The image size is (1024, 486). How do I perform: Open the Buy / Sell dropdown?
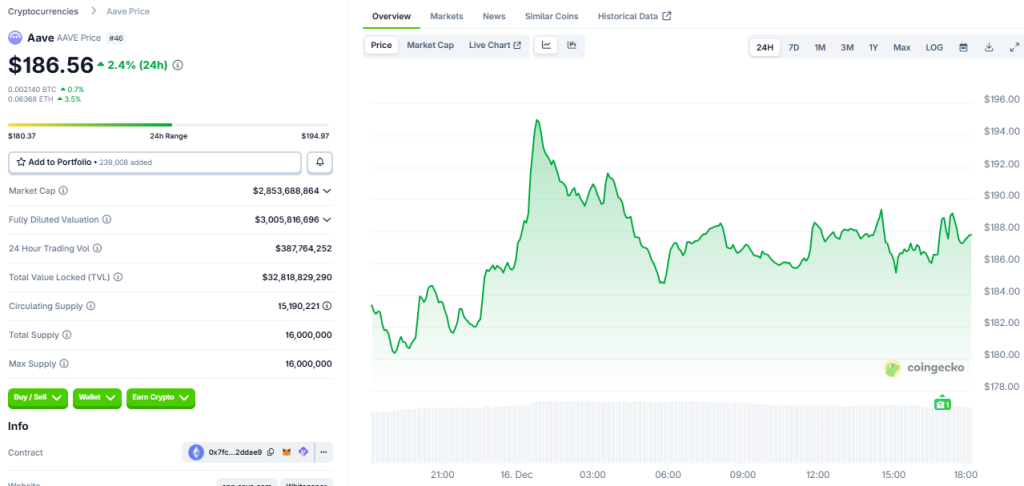[38, 398]
